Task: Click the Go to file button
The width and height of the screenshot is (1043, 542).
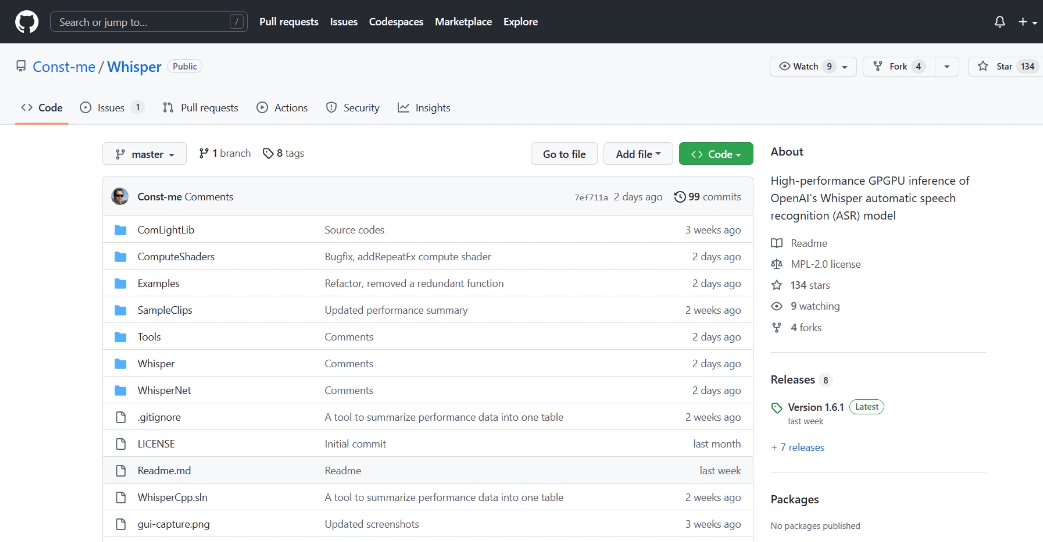Action: [x=564, y=154]
